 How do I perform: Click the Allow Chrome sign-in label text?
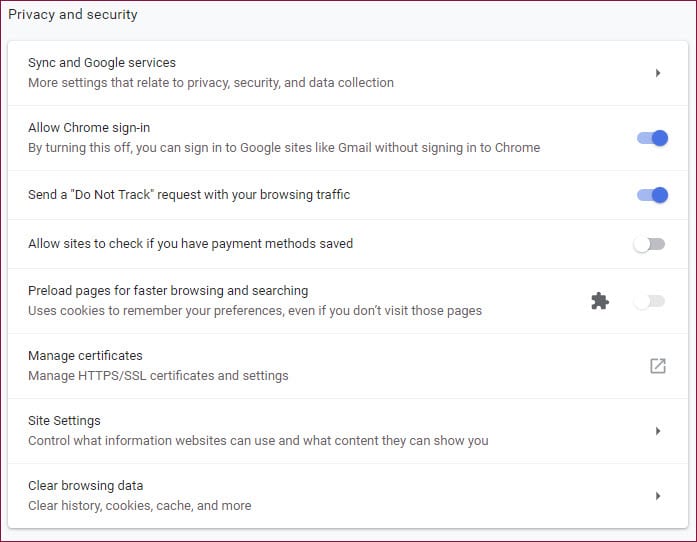pyautogui.click(x=89, y=128)
